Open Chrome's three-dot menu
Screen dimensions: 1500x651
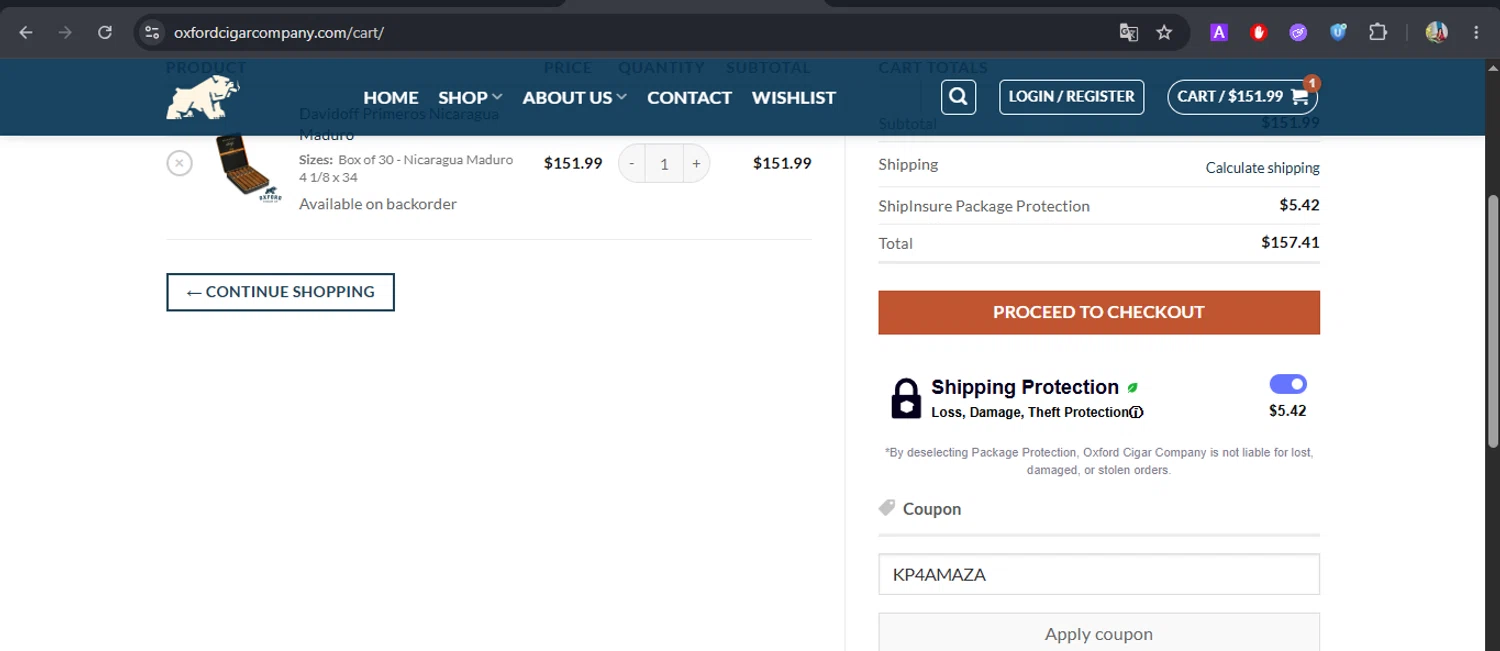[x=1476, y=32]
